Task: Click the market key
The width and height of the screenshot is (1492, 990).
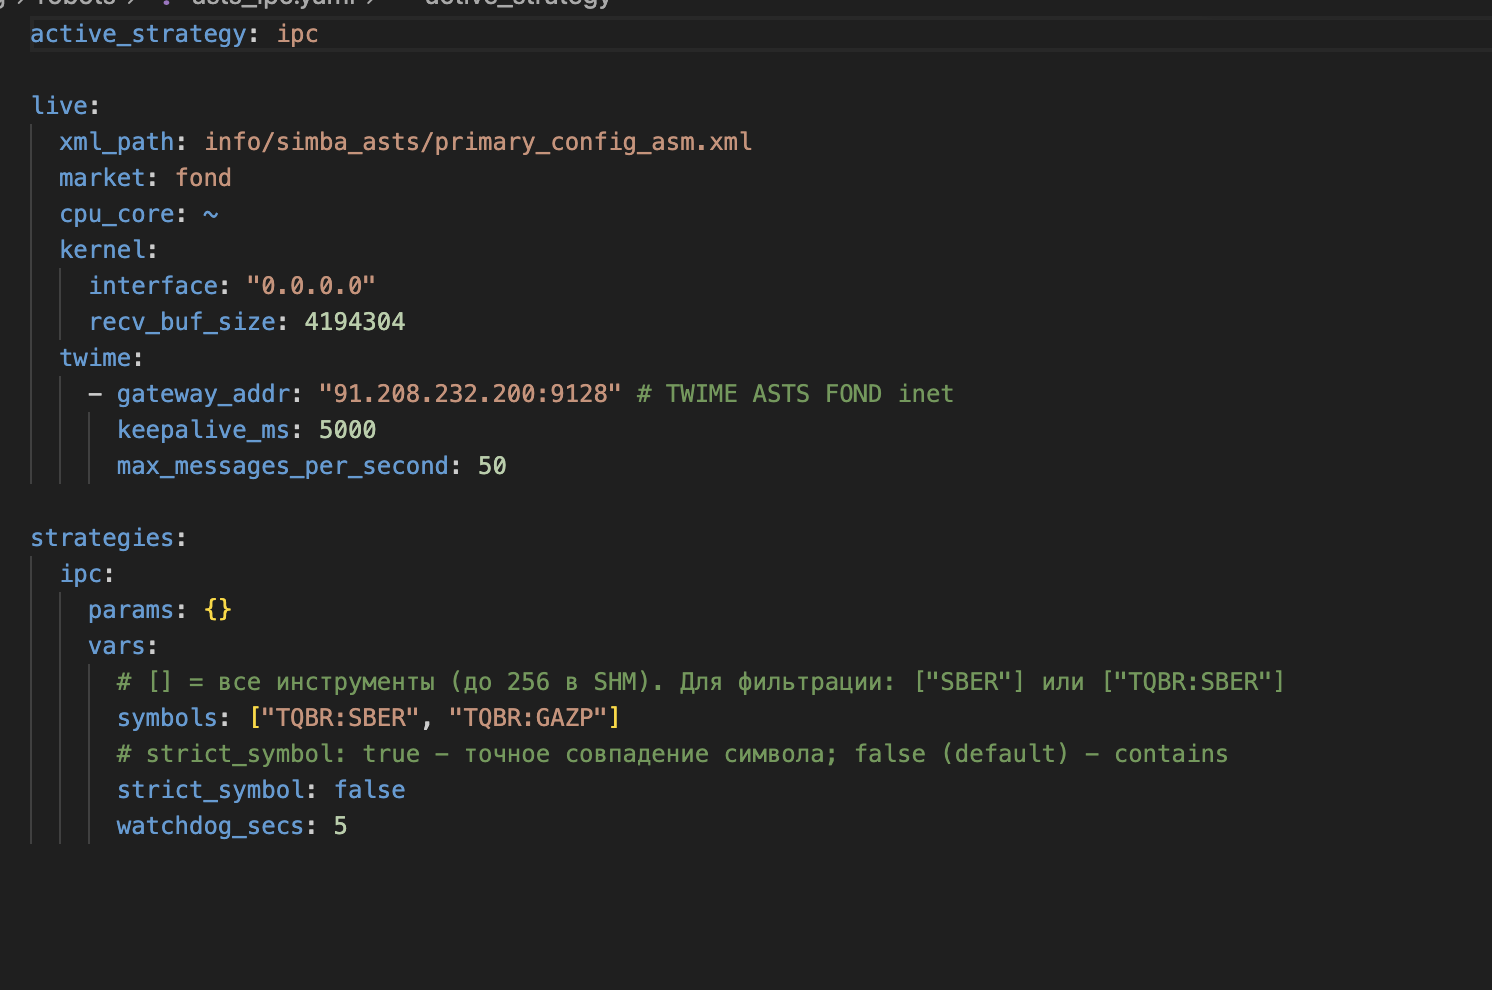Action: (x=102, y=178)
